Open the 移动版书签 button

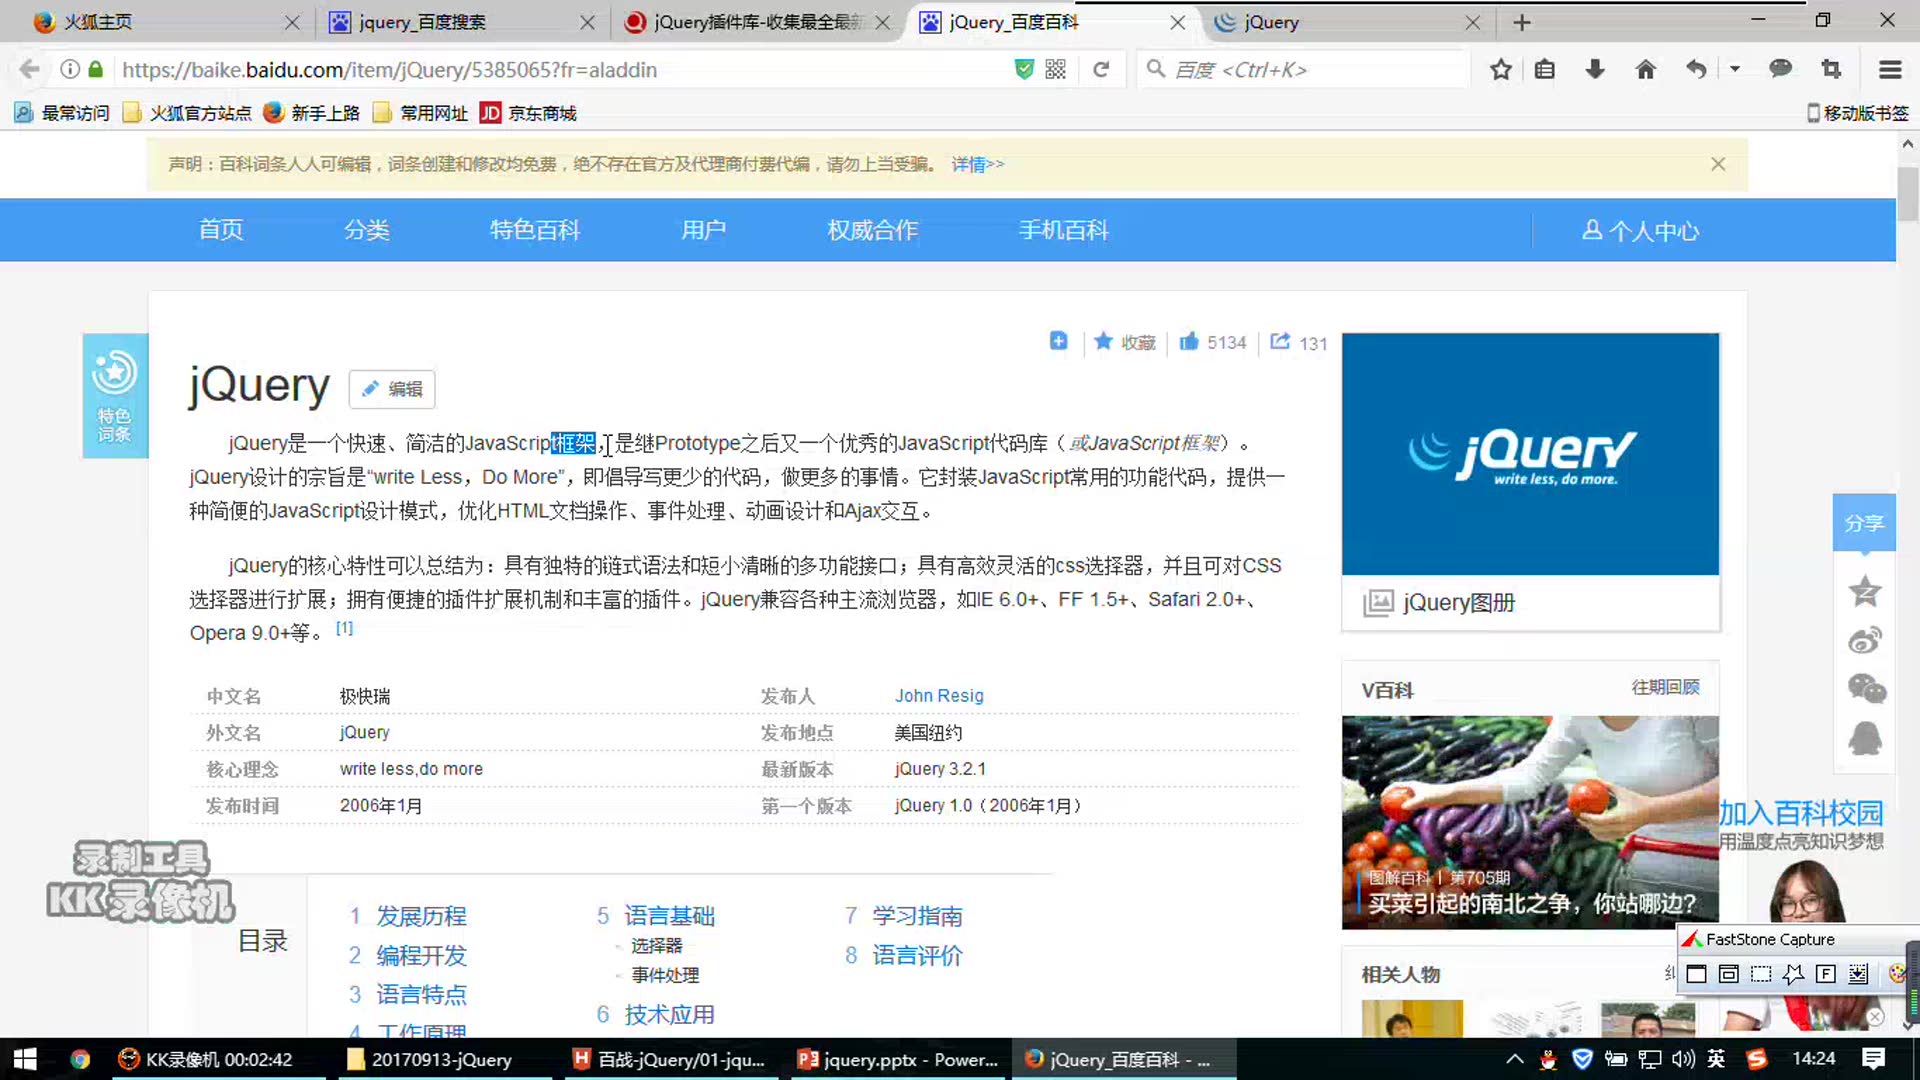pos(1858,113)
